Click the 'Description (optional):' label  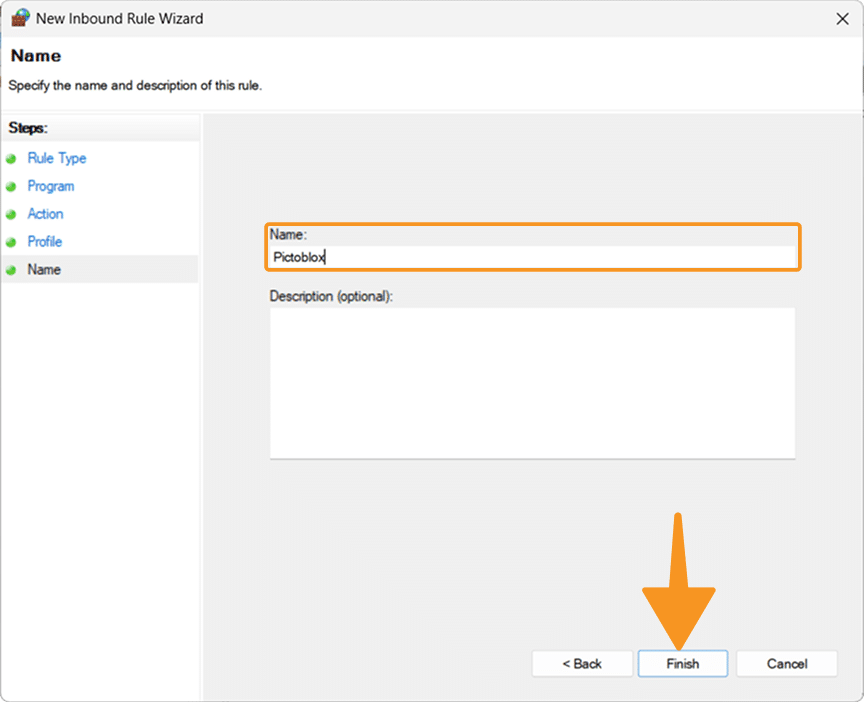tap(331, 296)
